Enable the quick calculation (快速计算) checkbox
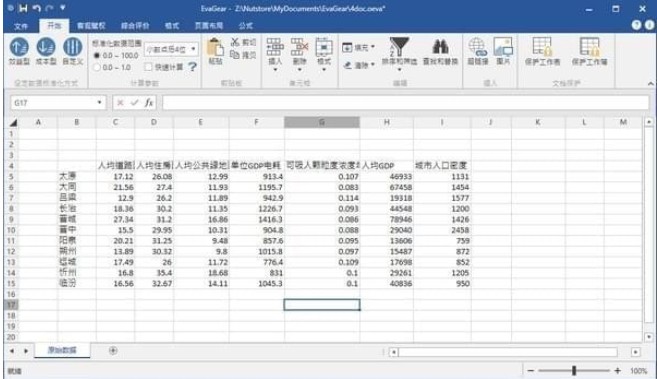This screenshot has height=379, width=657. (148, 67)
